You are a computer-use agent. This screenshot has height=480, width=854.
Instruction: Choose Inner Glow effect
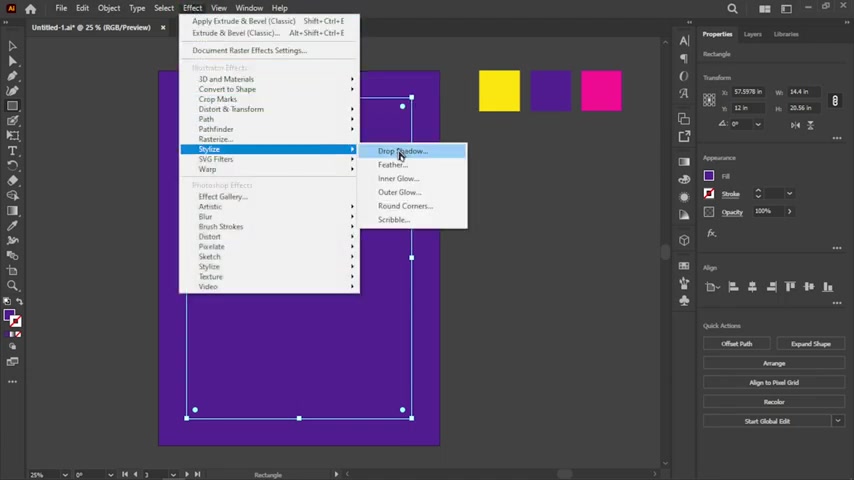(x=412, y=179)
